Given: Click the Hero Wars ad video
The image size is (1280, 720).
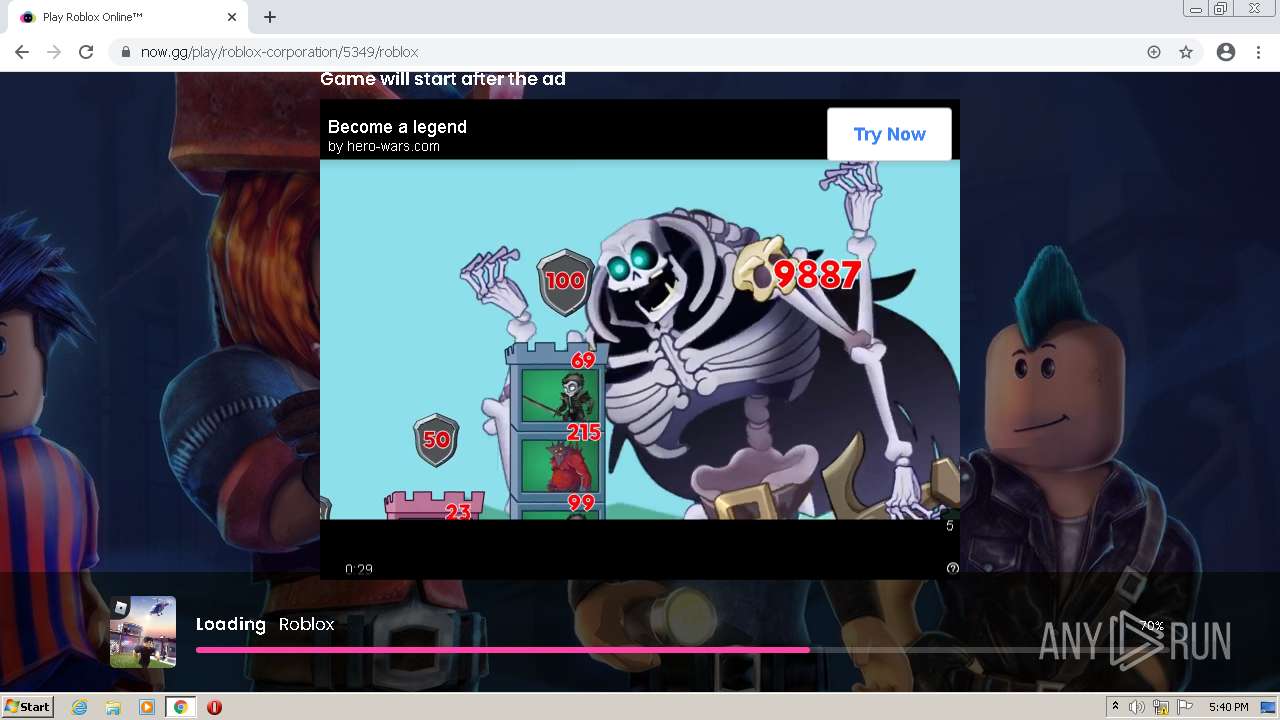Looking at the screenshot, I should [640, 340].
